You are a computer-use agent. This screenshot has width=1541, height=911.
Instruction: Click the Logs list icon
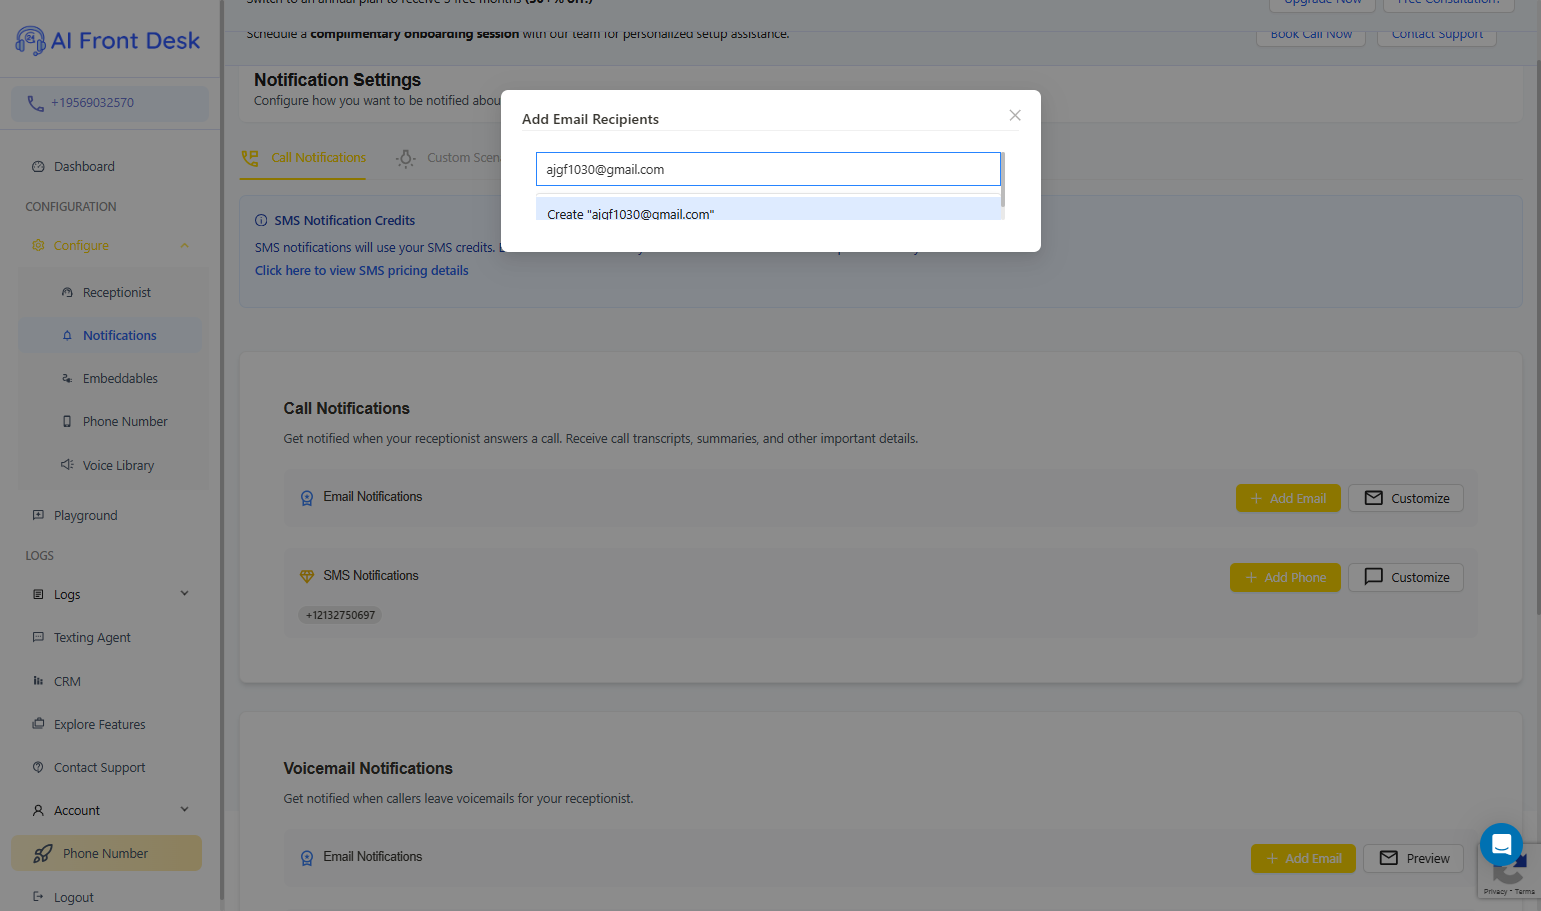click(x=38, y=595)
